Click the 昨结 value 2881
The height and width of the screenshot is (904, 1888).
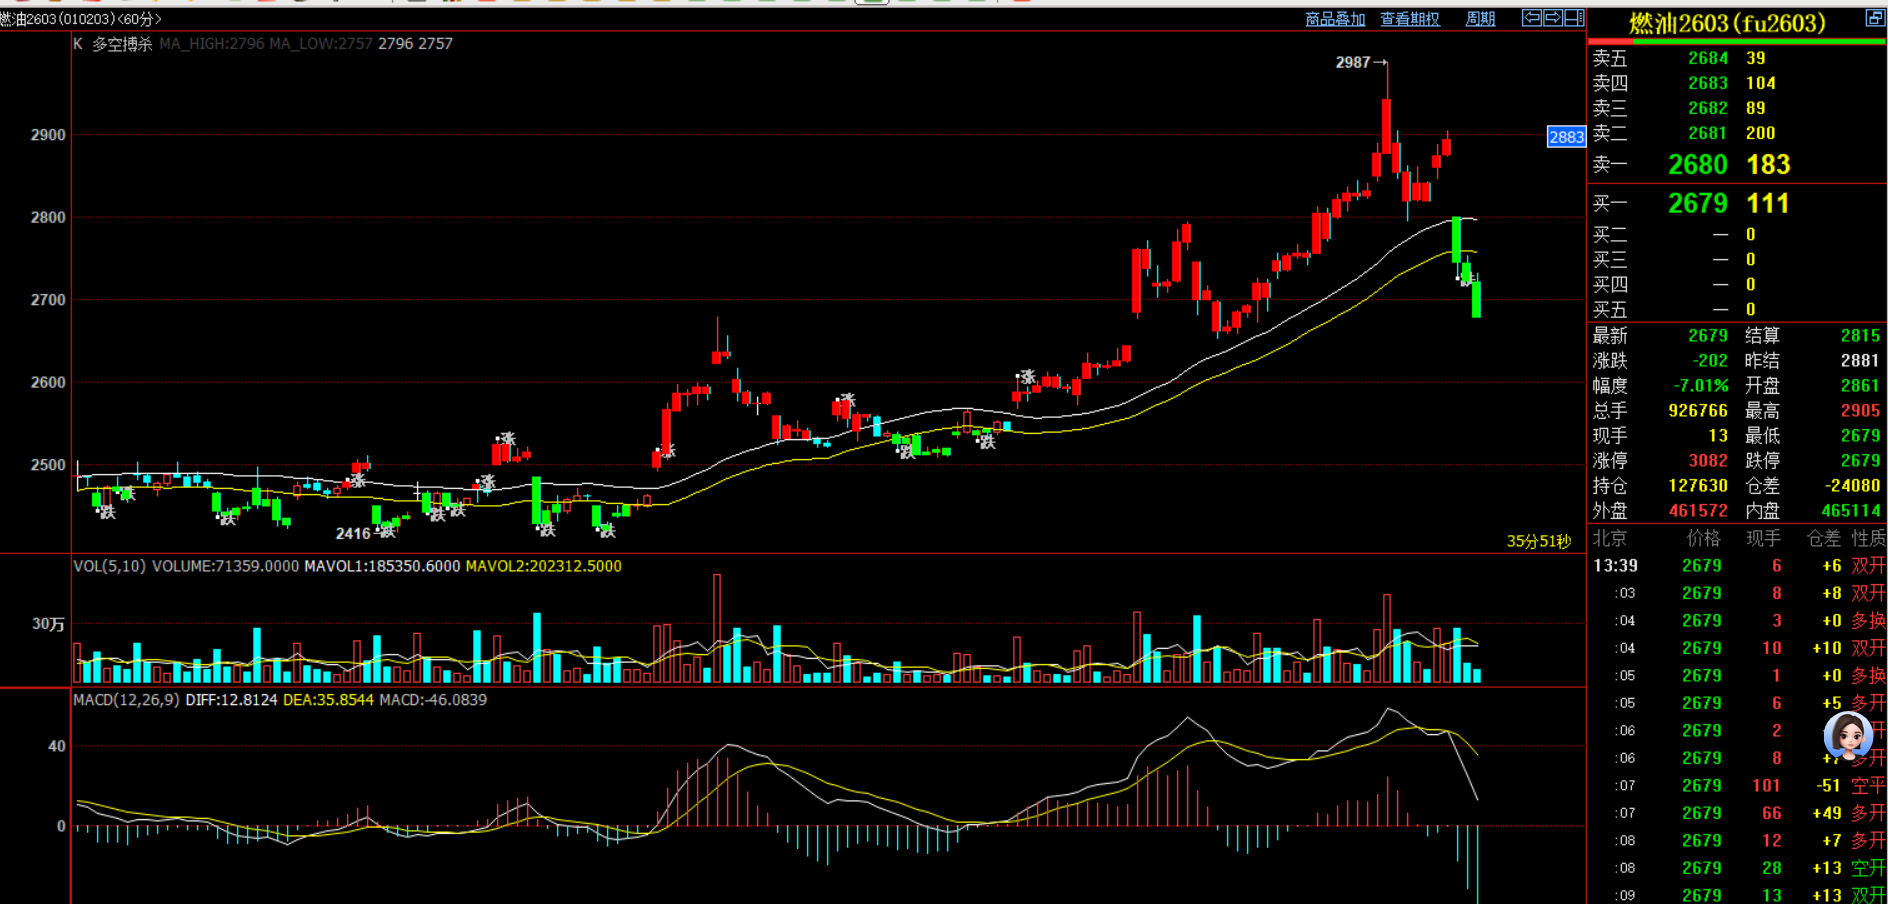(1860, 361)
